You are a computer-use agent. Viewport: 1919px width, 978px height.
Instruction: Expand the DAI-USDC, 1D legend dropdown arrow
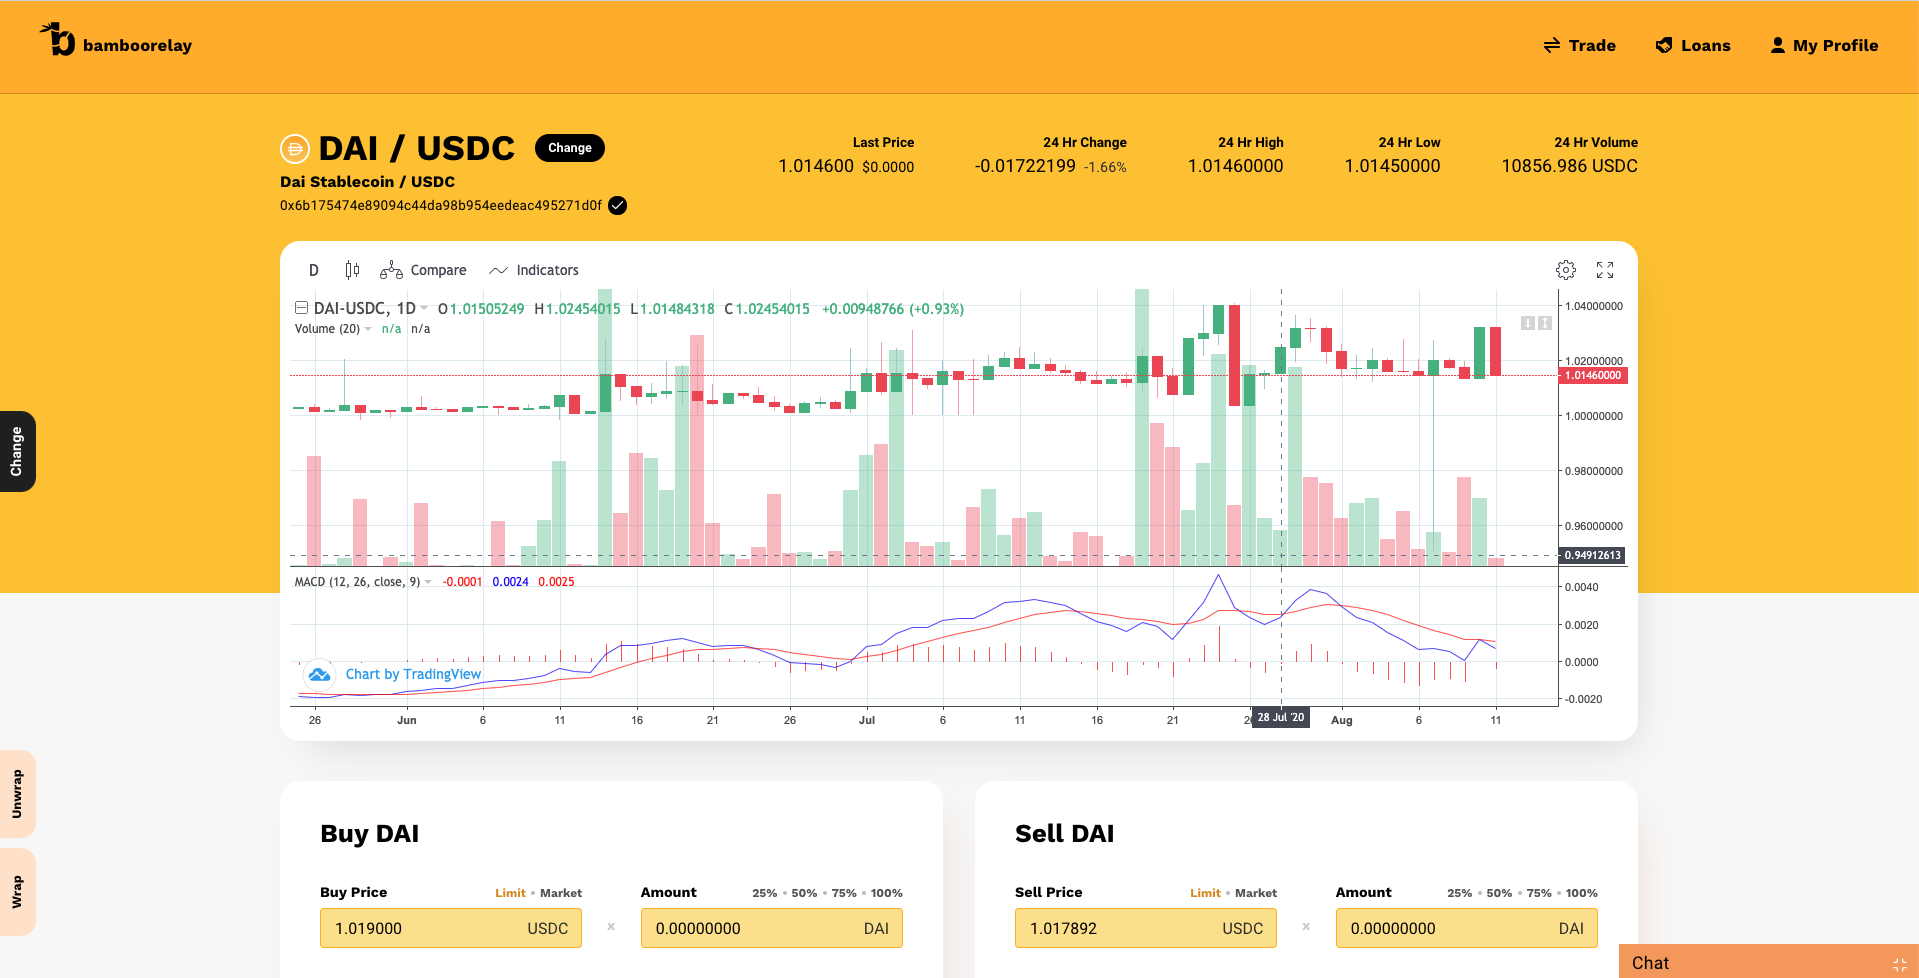[x=425, y=309]
